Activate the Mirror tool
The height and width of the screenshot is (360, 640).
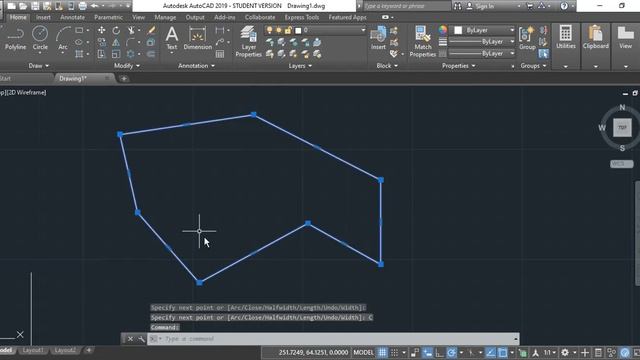click(x=116, y=42)
